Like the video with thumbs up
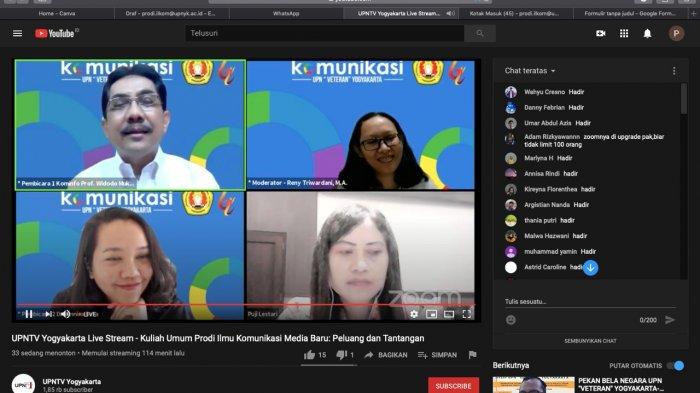The width and height of the screenshot is (700, 393). [x=315, y=355]
